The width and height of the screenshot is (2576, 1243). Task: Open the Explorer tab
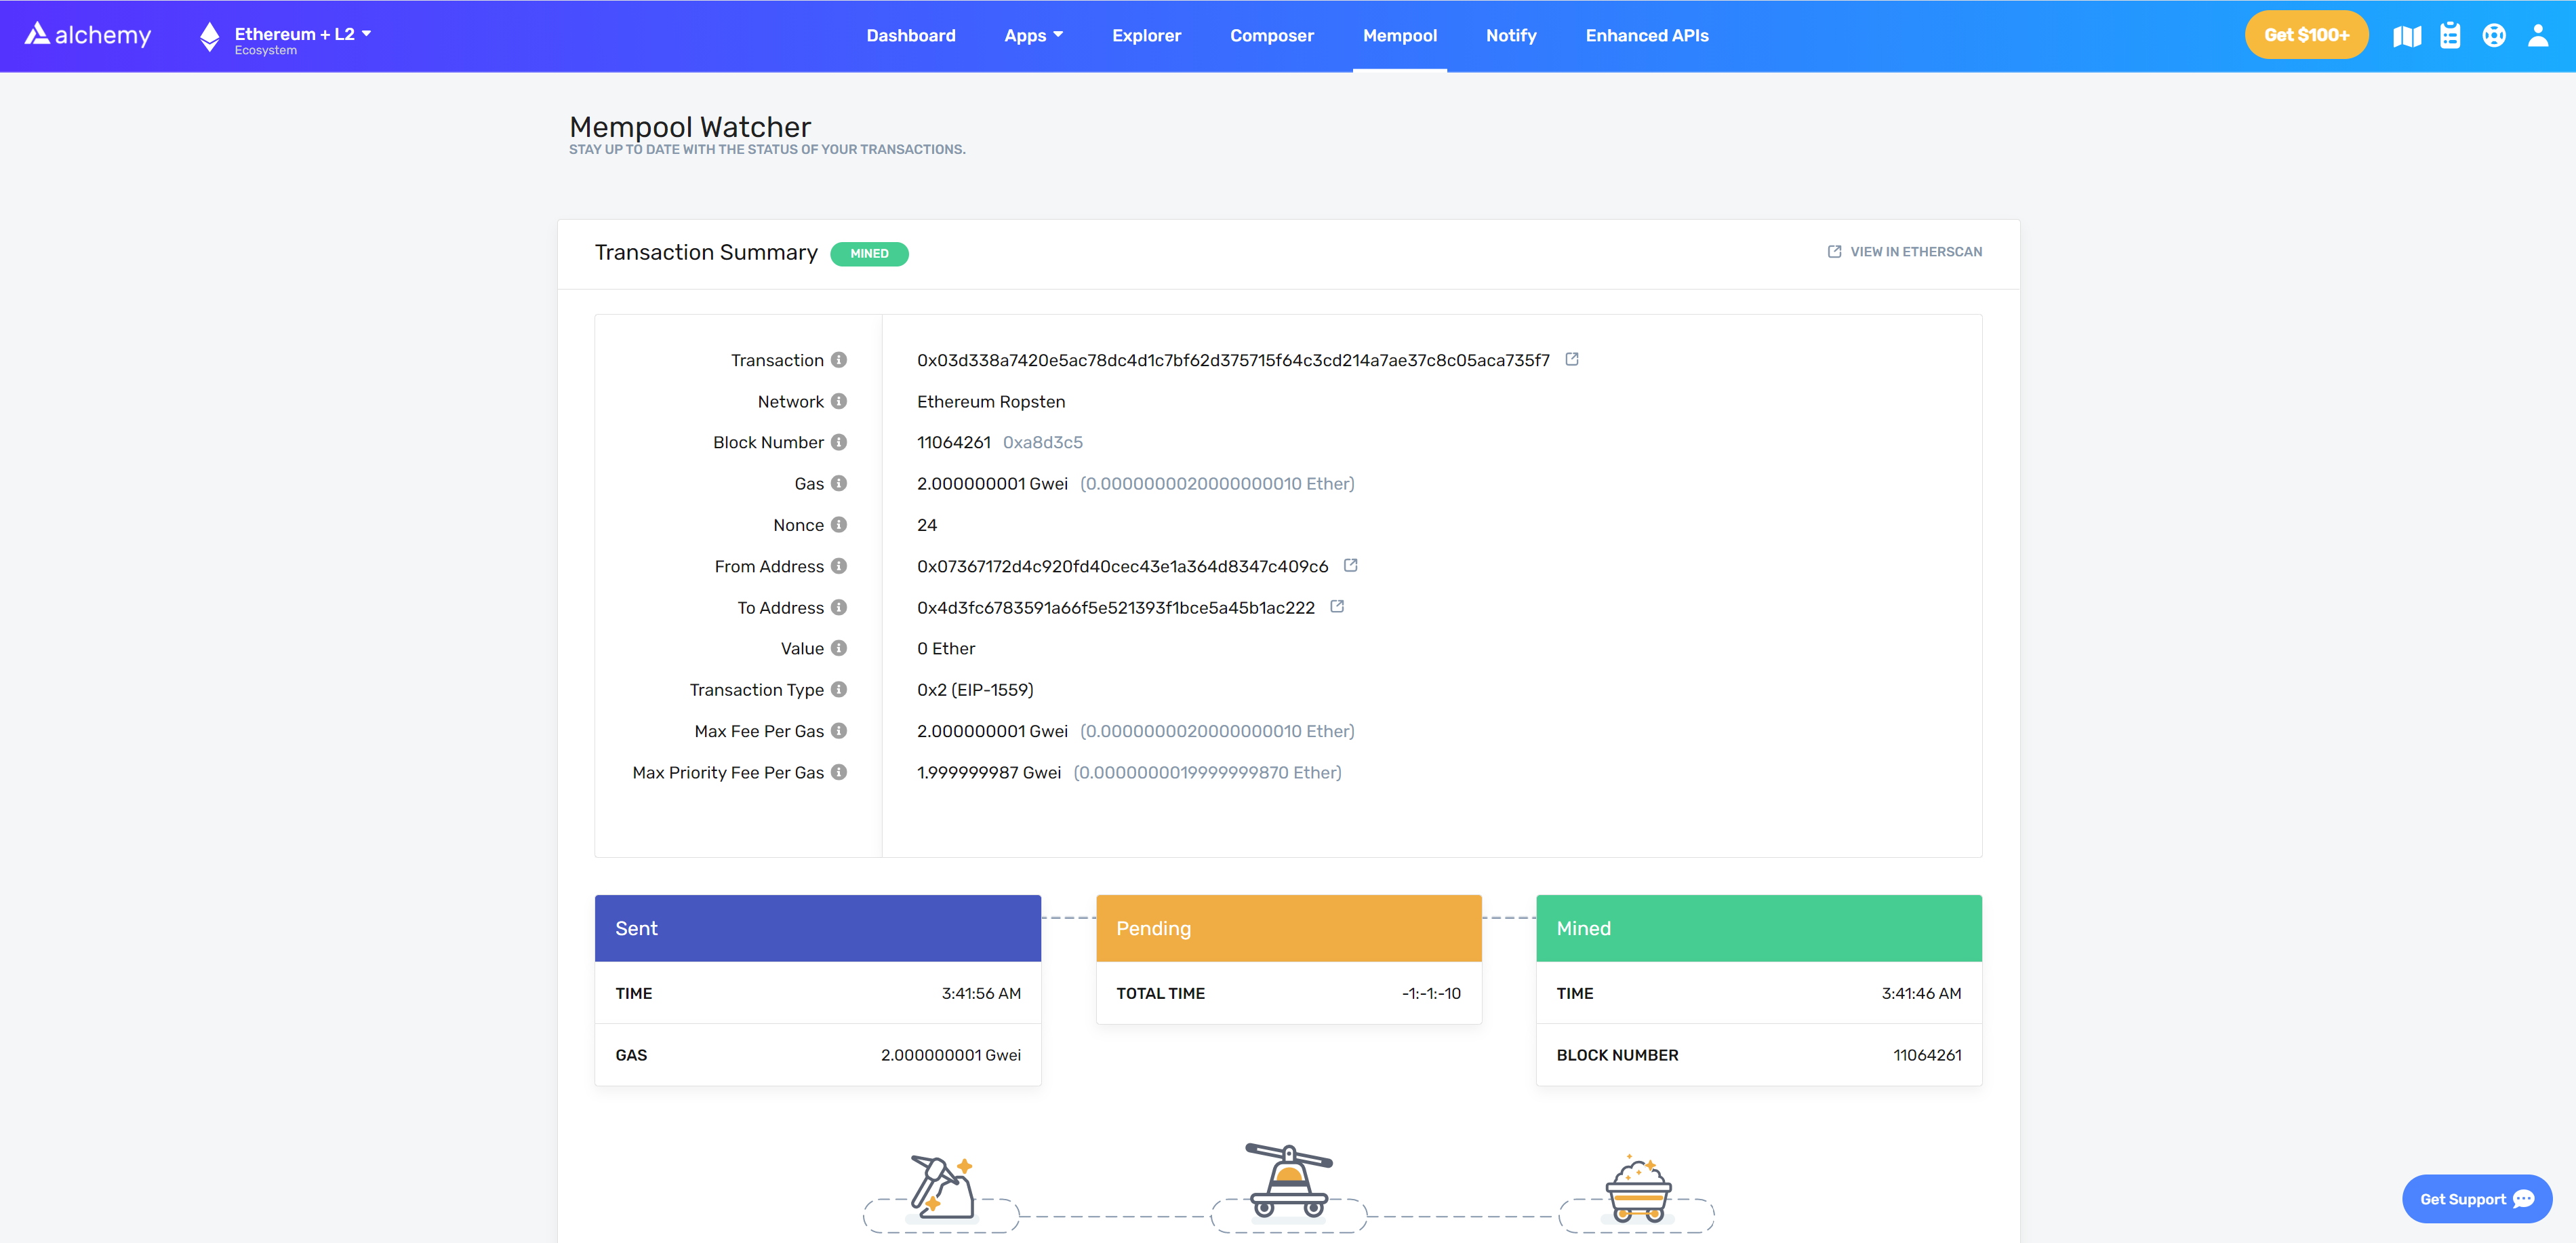coord(1146,36)
